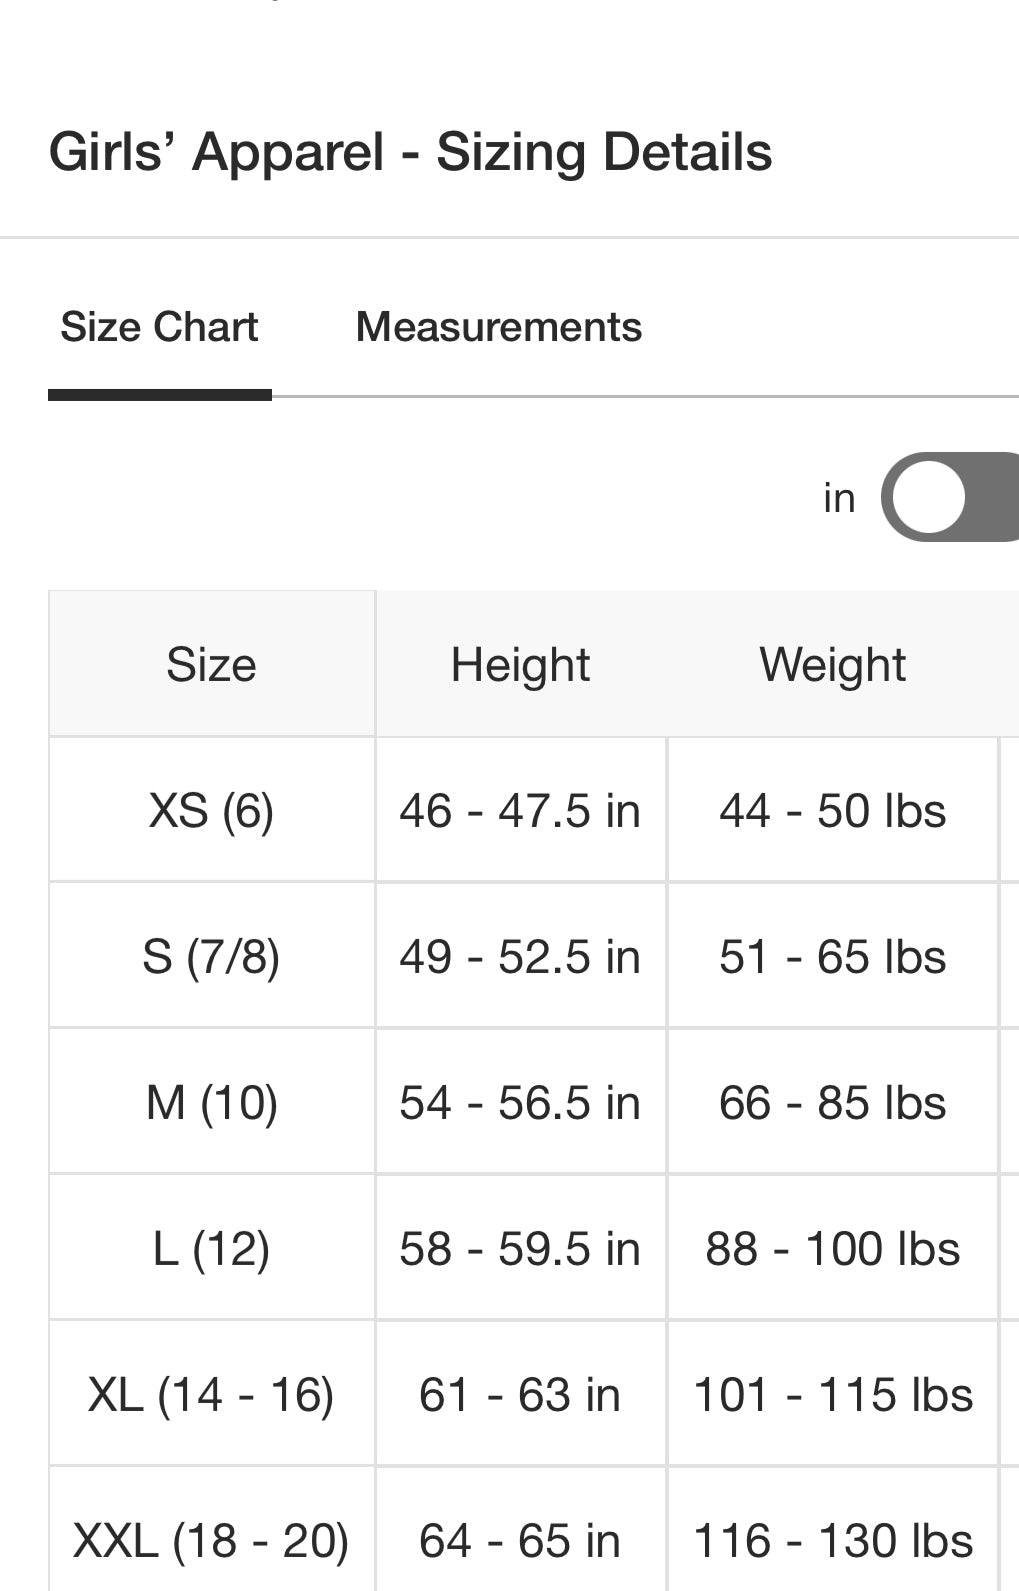Click the Height column header
The image size is (1019, 1591).
[x=520, y=665]
